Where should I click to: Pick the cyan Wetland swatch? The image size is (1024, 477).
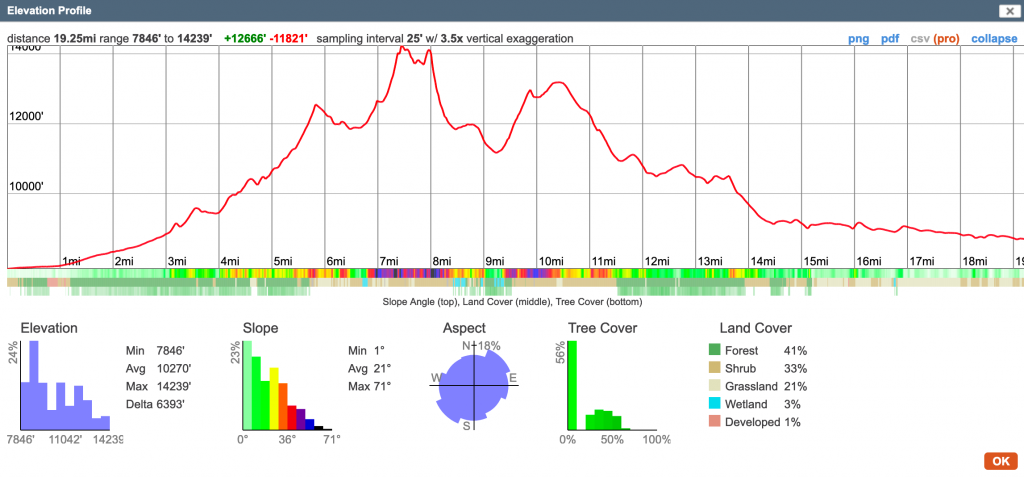point(714,404)
